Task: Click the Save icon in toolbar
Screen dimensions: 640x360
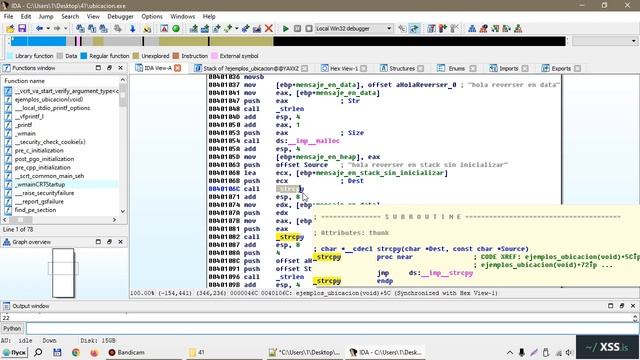Action: coord(22,29)
